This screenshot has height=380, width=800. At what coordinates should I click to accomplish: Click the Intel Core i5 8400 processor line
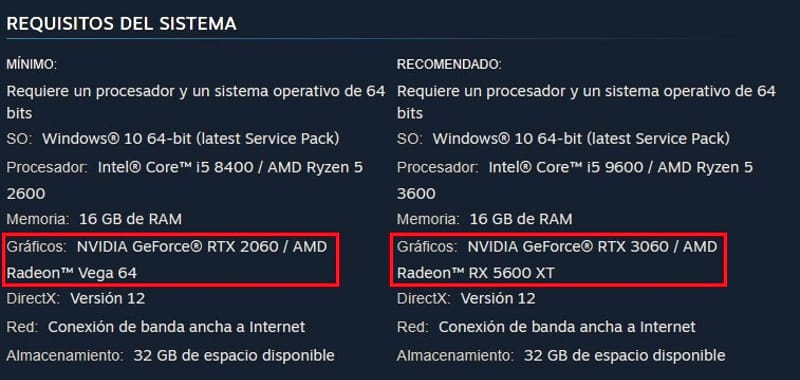(185, 181)
